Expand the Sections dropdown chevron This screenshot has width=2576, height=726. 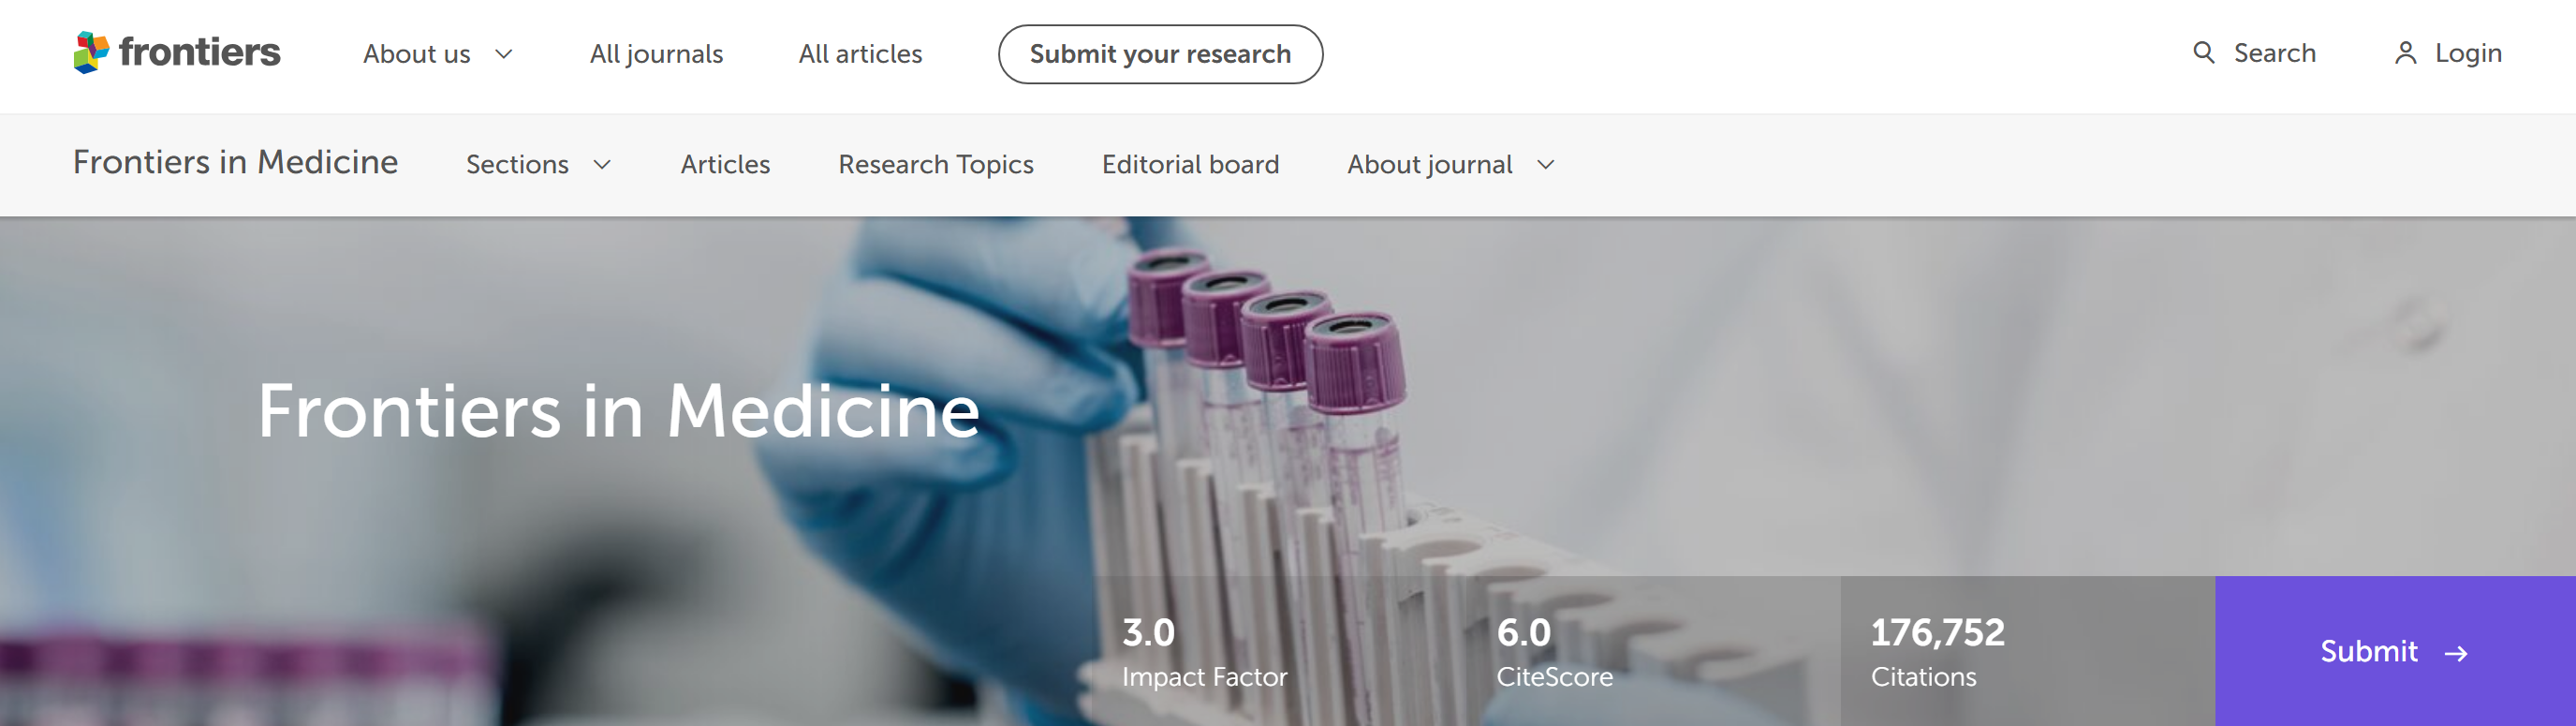602,165
